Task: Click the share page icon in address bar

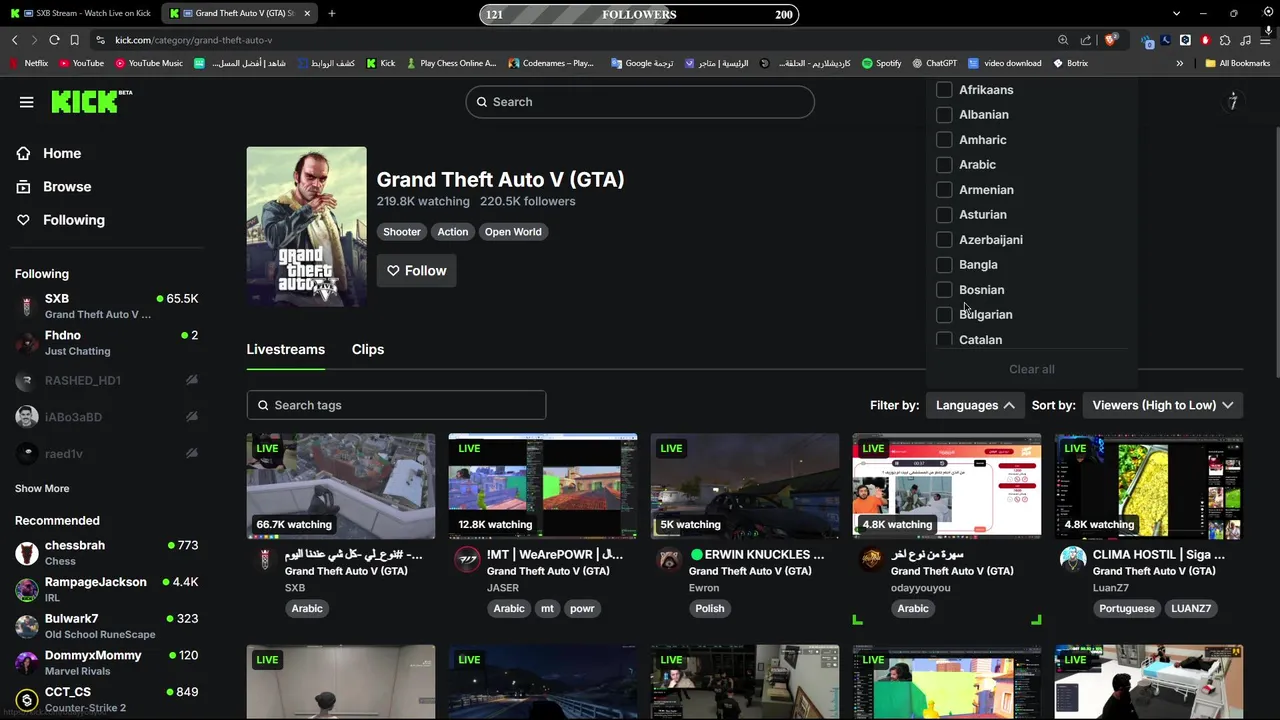Action: point(1086,40)
